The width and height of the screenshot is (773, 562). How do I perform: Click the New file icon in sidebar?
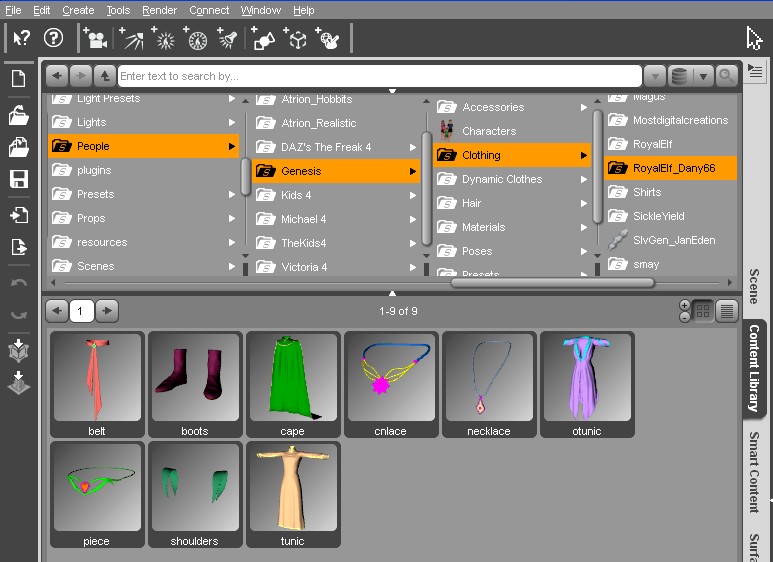tap(19, 78)
